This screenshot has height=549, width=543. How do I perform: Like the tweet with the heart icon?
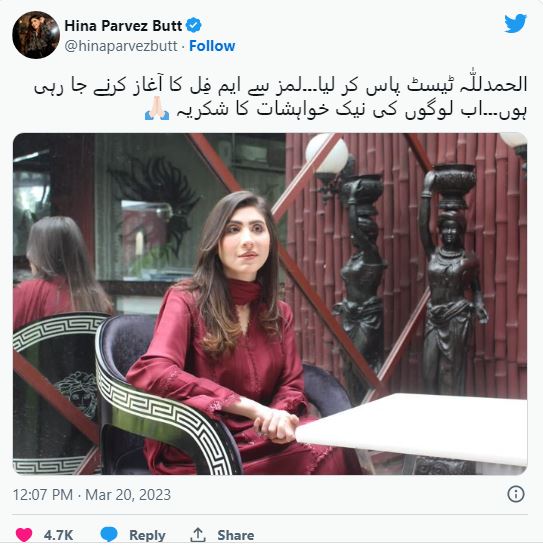tap(24, 535)
